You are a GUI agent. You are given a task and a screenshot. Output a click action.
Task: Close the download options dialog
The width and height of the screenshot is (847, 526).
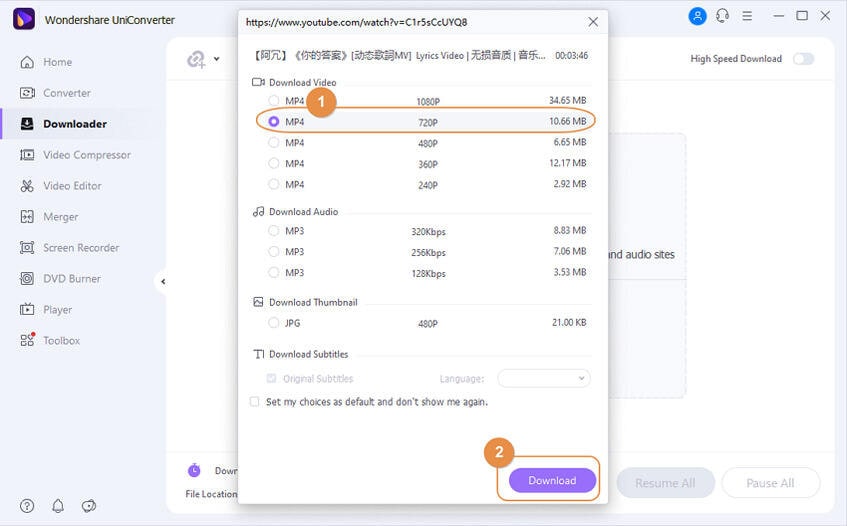click(x=593, y=22)
